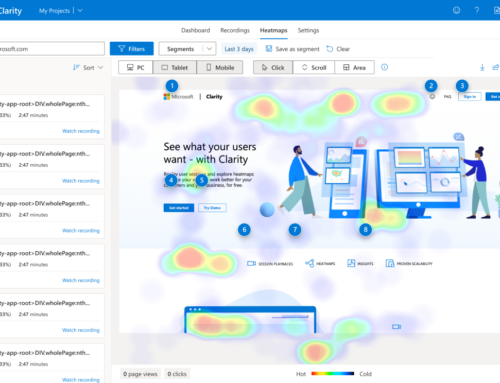Screen dimensions: 500x383
Task: Click the download heatmap icon
Action: click(x=482, y=67)
